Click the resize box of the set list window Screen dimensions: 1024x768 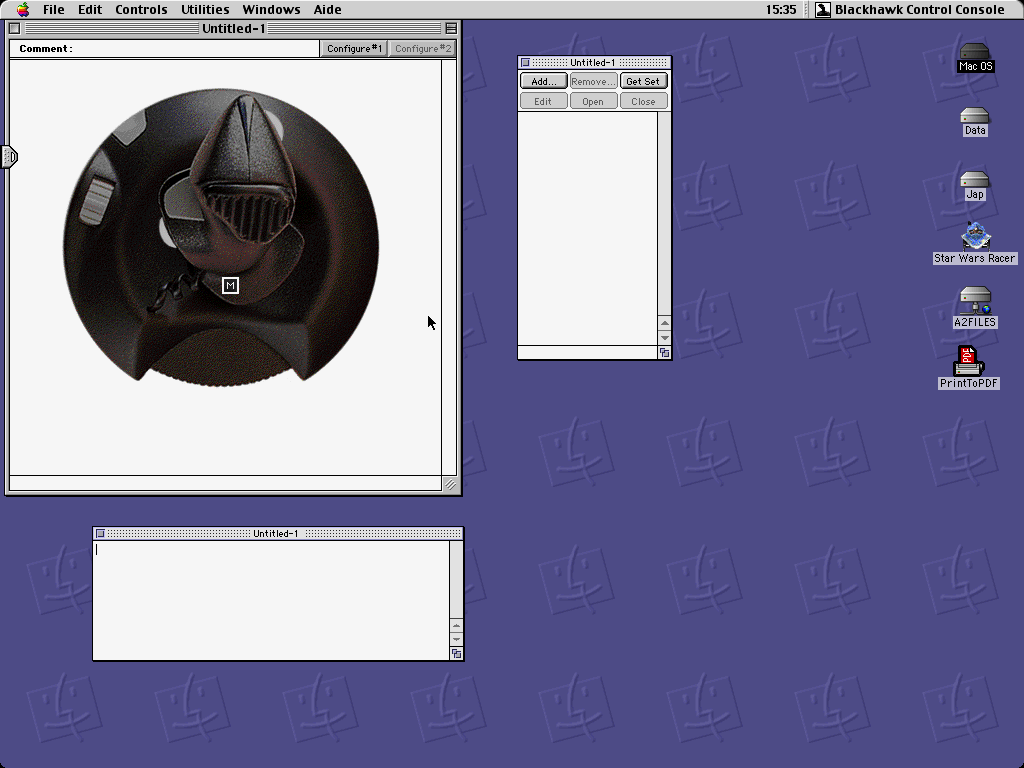[x=664, y=353]
